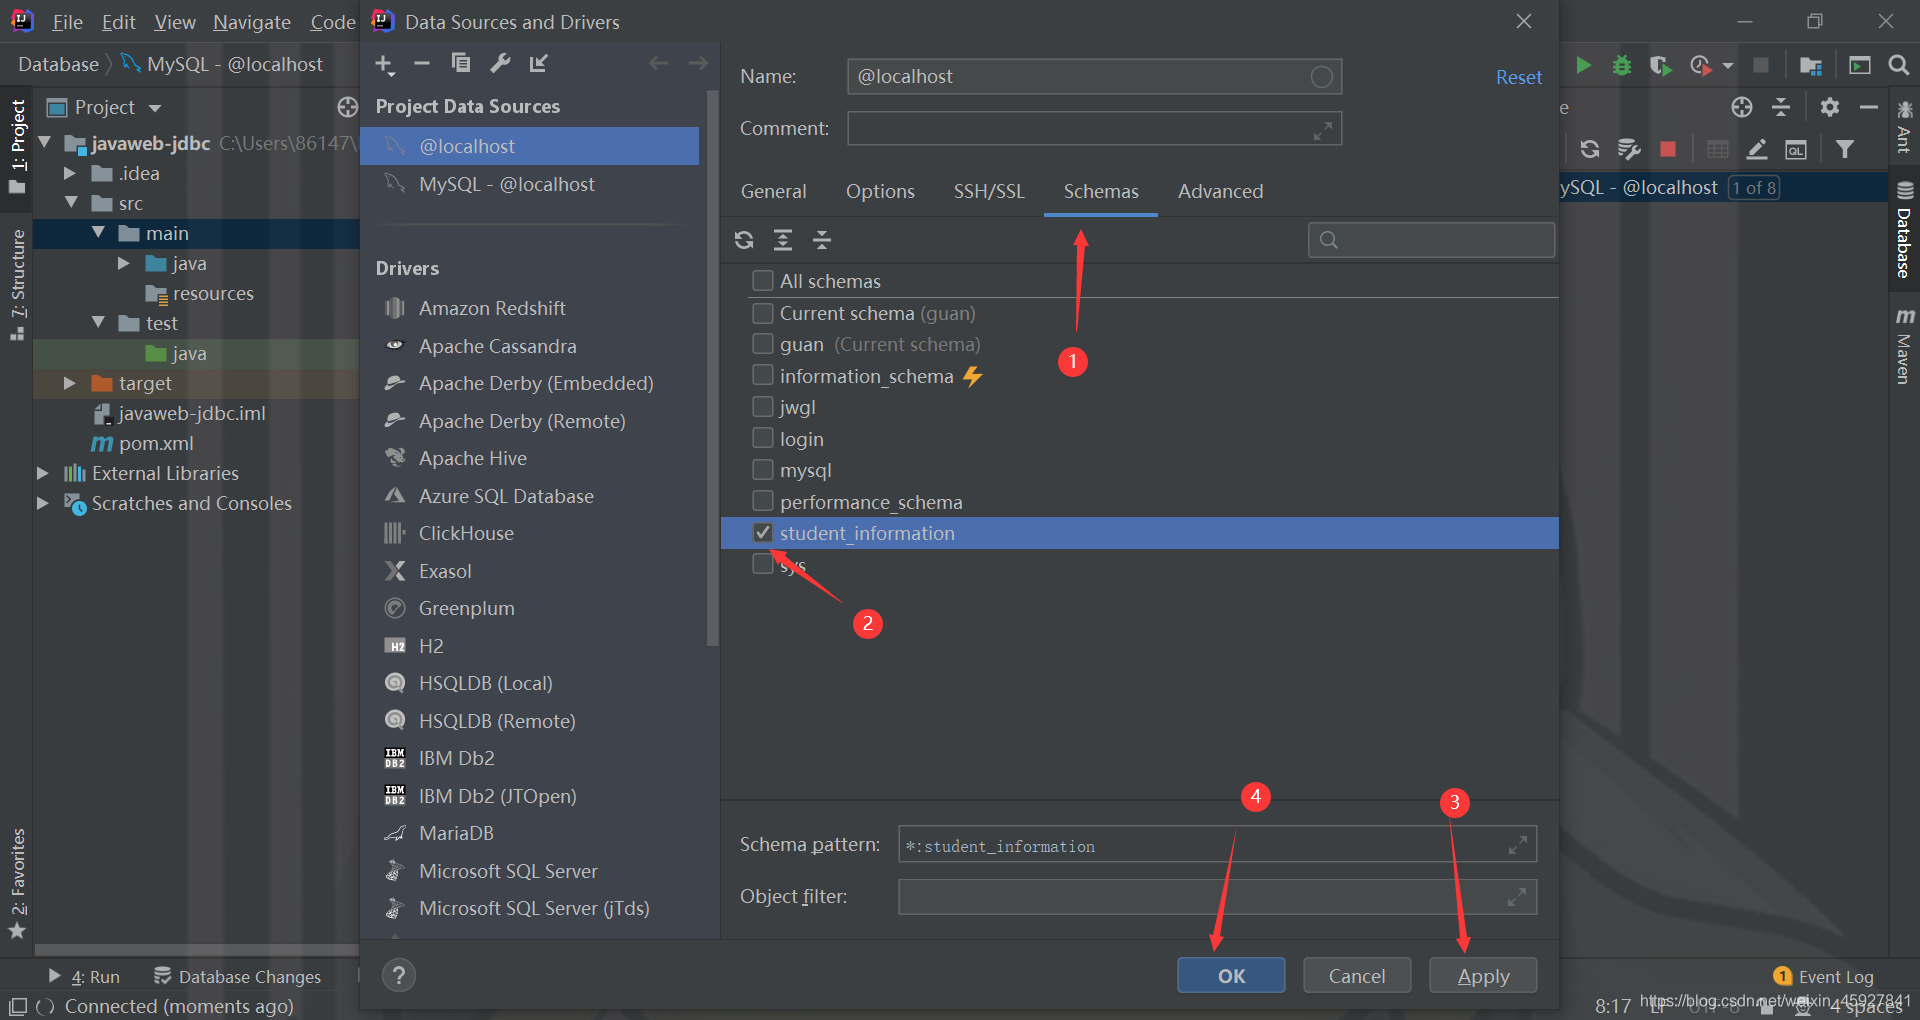1920x1020 pixels.
Task: Click the make global import icon
Action: pyautogui.click(x=539, y=63)
